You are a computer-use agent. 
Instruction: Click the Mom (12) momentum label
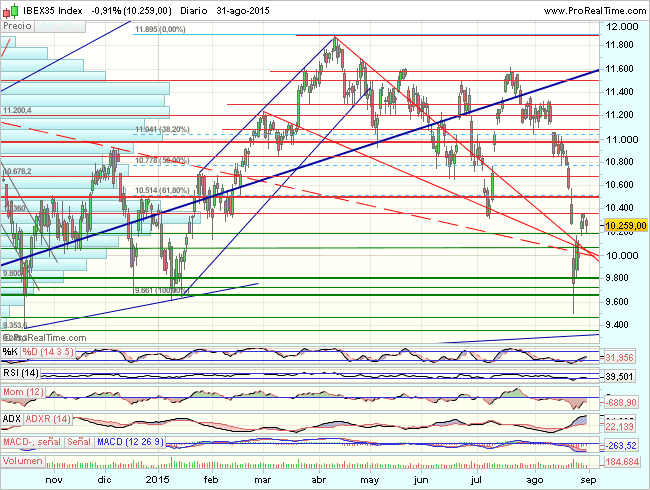coord(23,392)
